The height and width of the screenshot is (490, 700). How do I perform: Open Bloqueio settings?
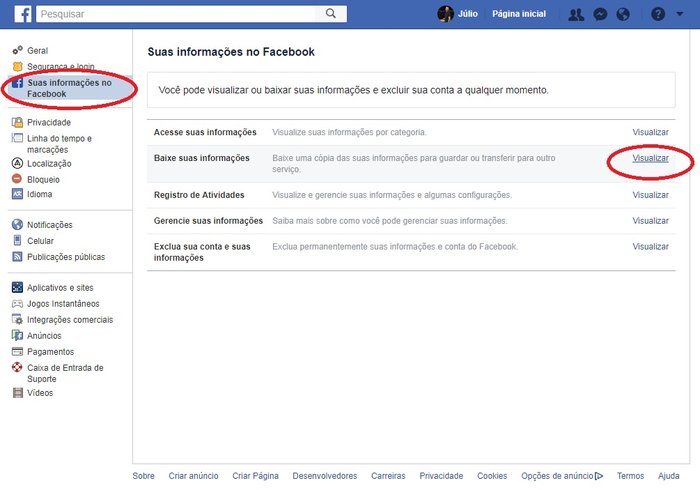(43, 179)
